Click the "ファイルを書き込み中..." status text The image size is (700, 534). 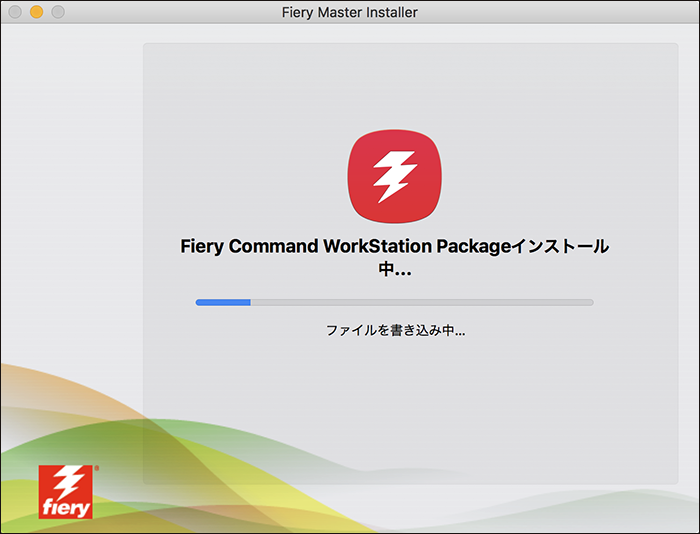click(396, 330)
